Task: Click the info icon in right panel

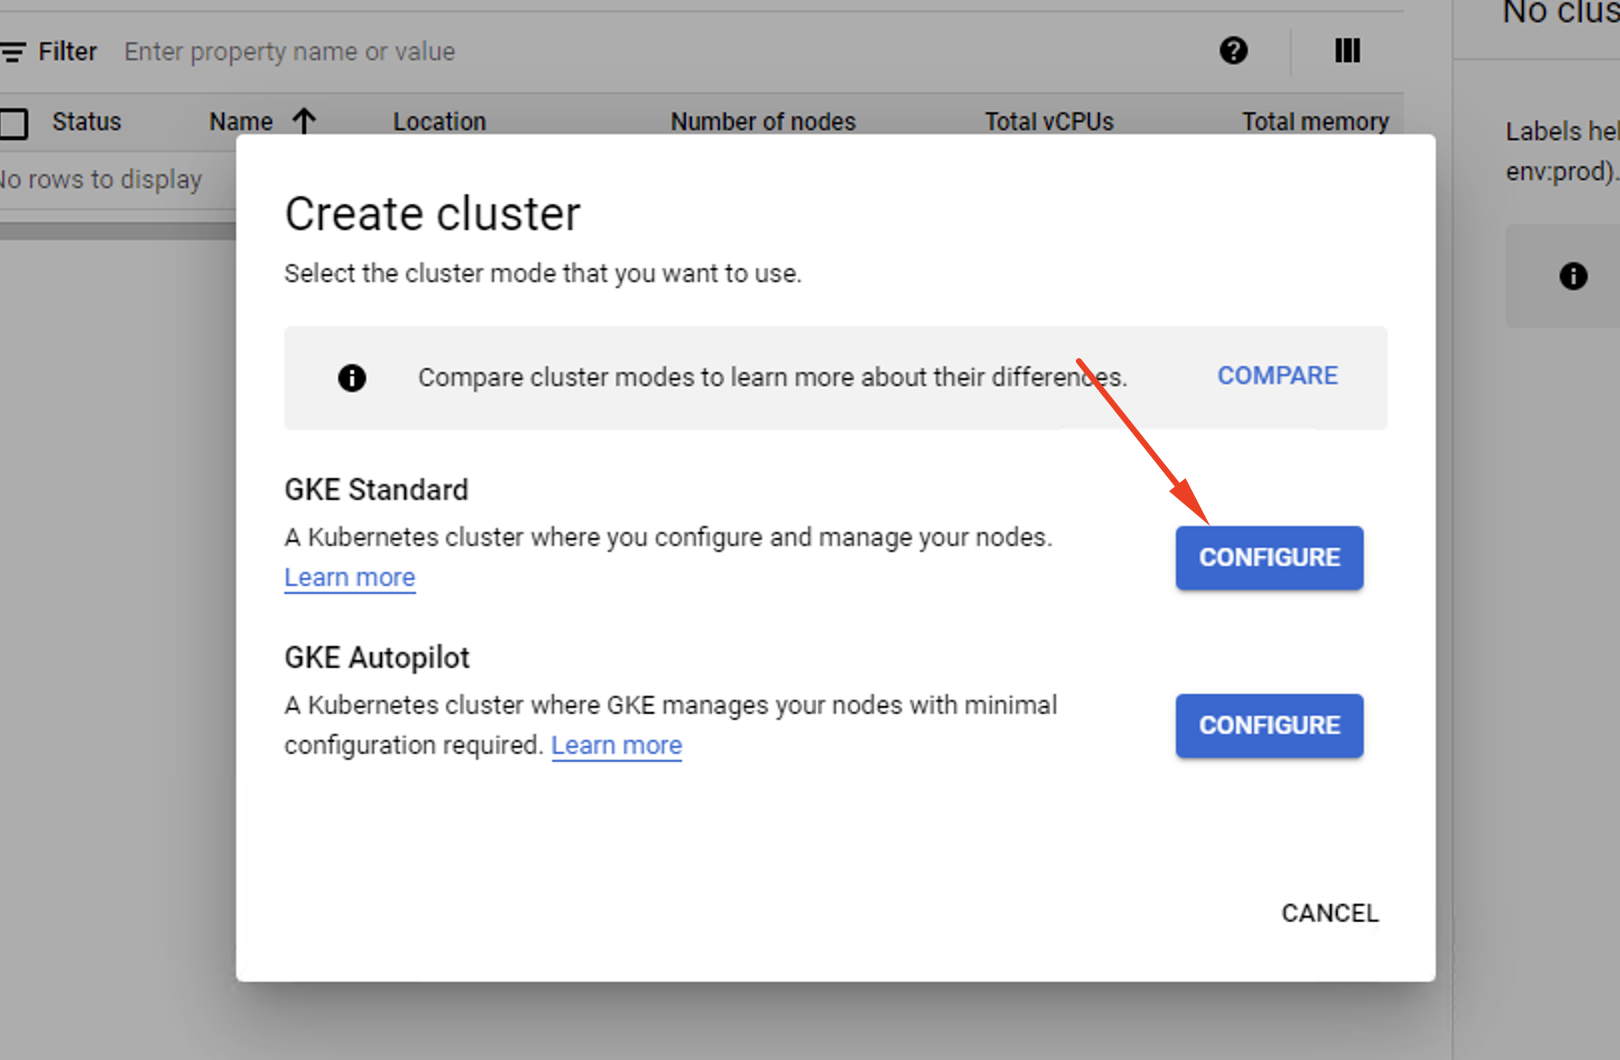Action: pos(1574,276)
